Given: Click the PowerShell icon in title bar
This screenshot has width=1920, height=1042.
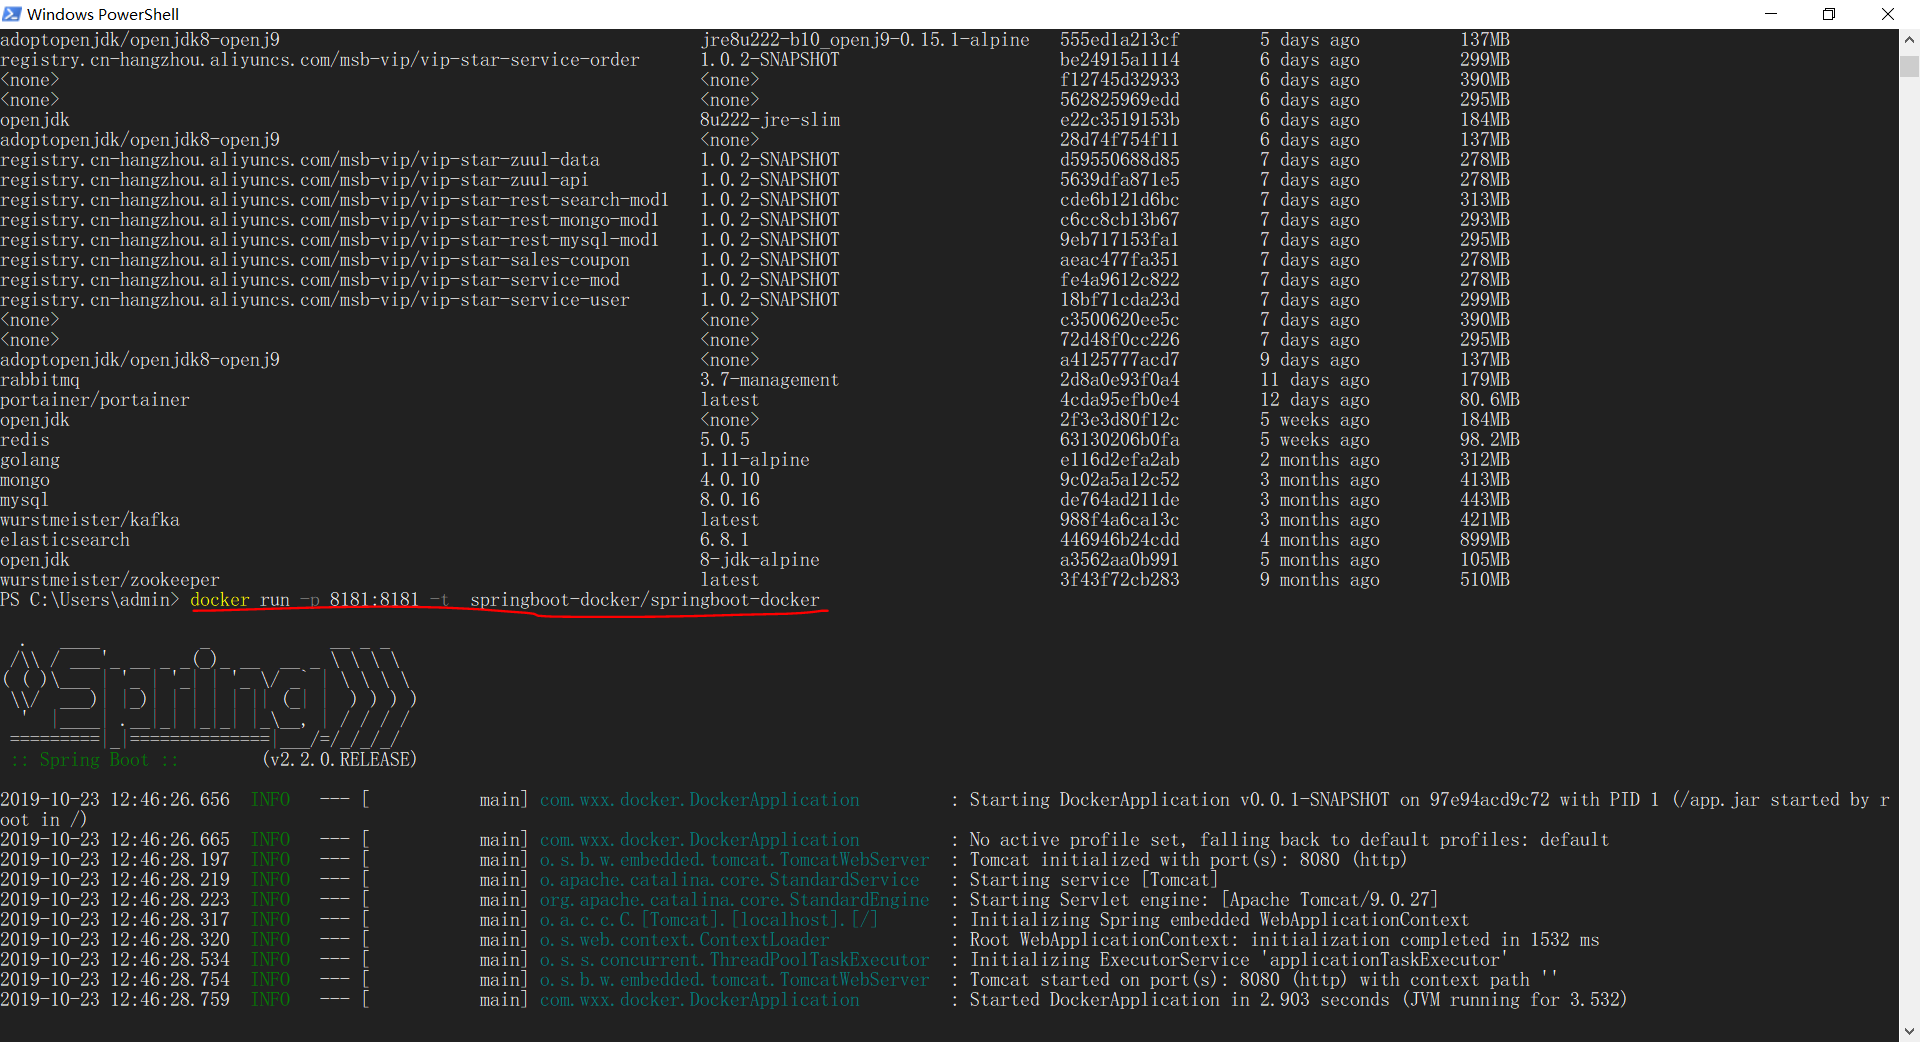Looking at the screenshot, I should click(11, 14).
